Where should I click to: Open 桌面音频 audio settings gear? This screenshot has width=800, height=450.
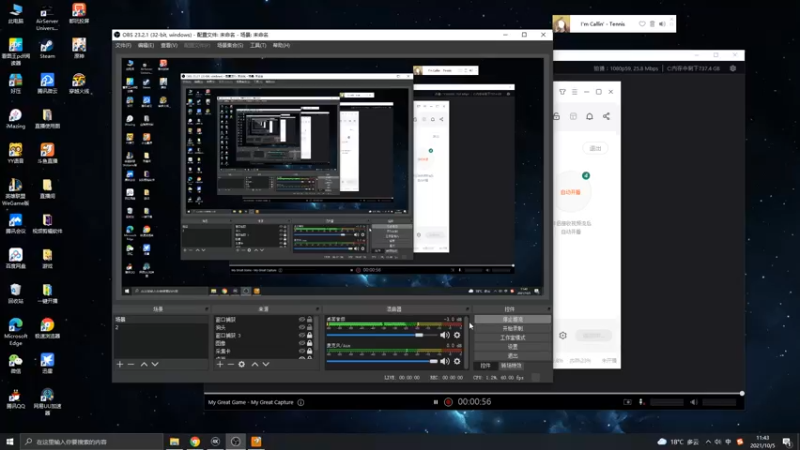click(457, 335)
